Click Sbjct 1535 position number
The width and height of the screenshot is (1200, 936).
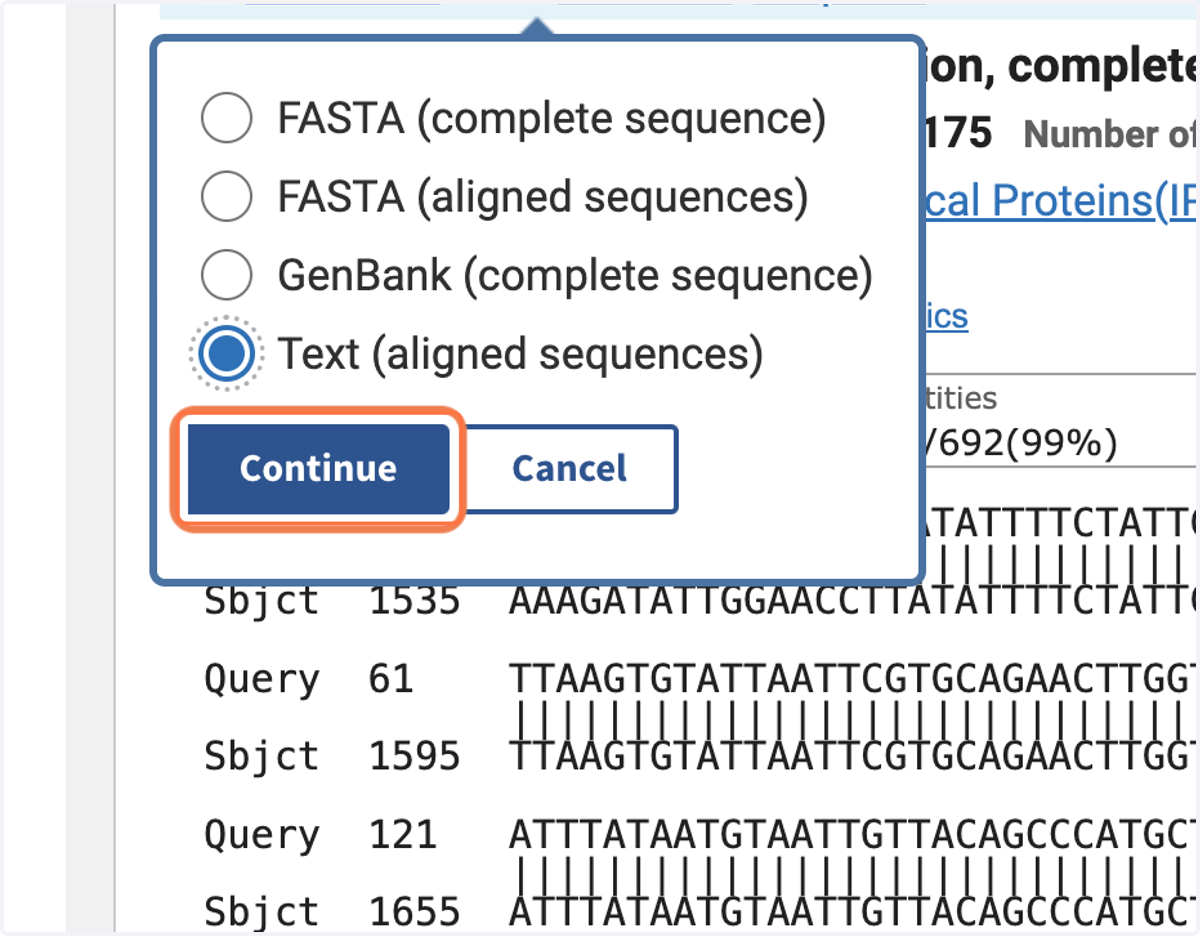(x=415, y=601)
